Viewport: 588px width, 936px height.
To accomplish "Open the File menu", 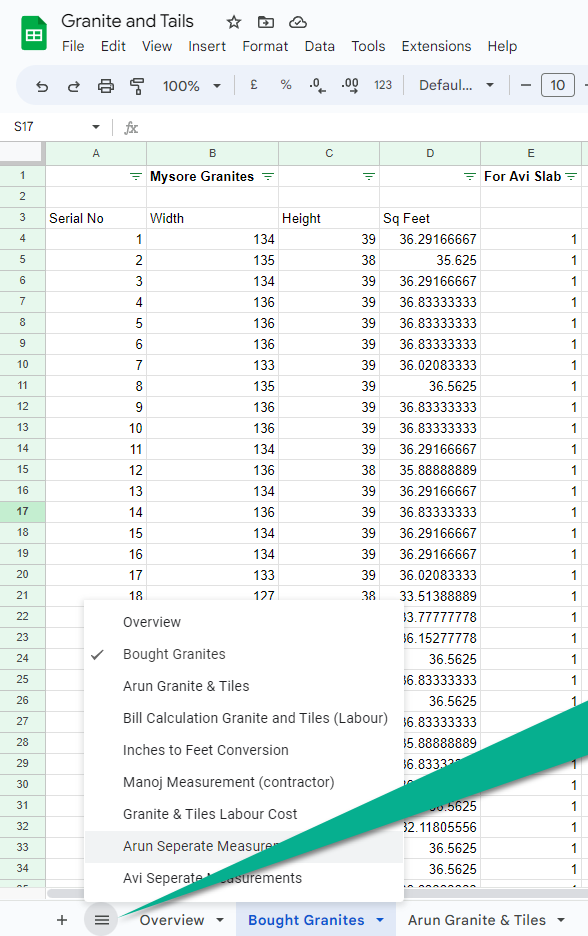I will (73, 47).
